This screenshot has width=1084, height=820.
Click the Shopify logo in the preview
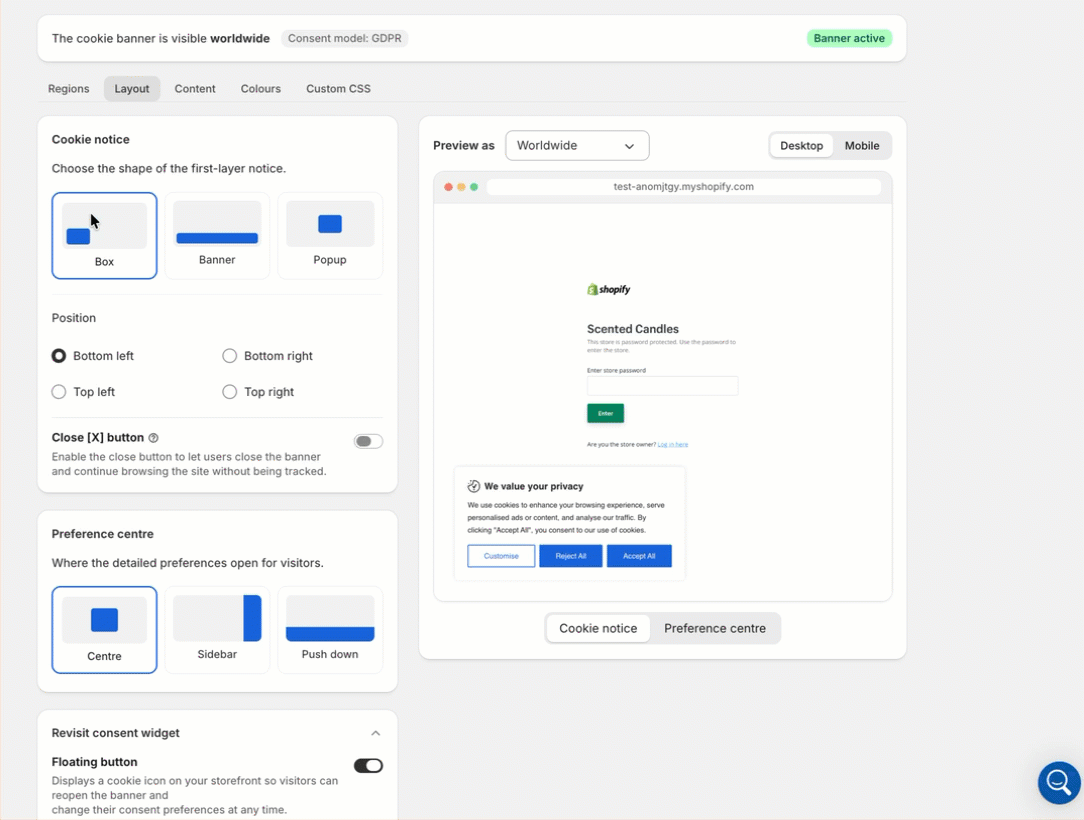[x=608, y=290]
